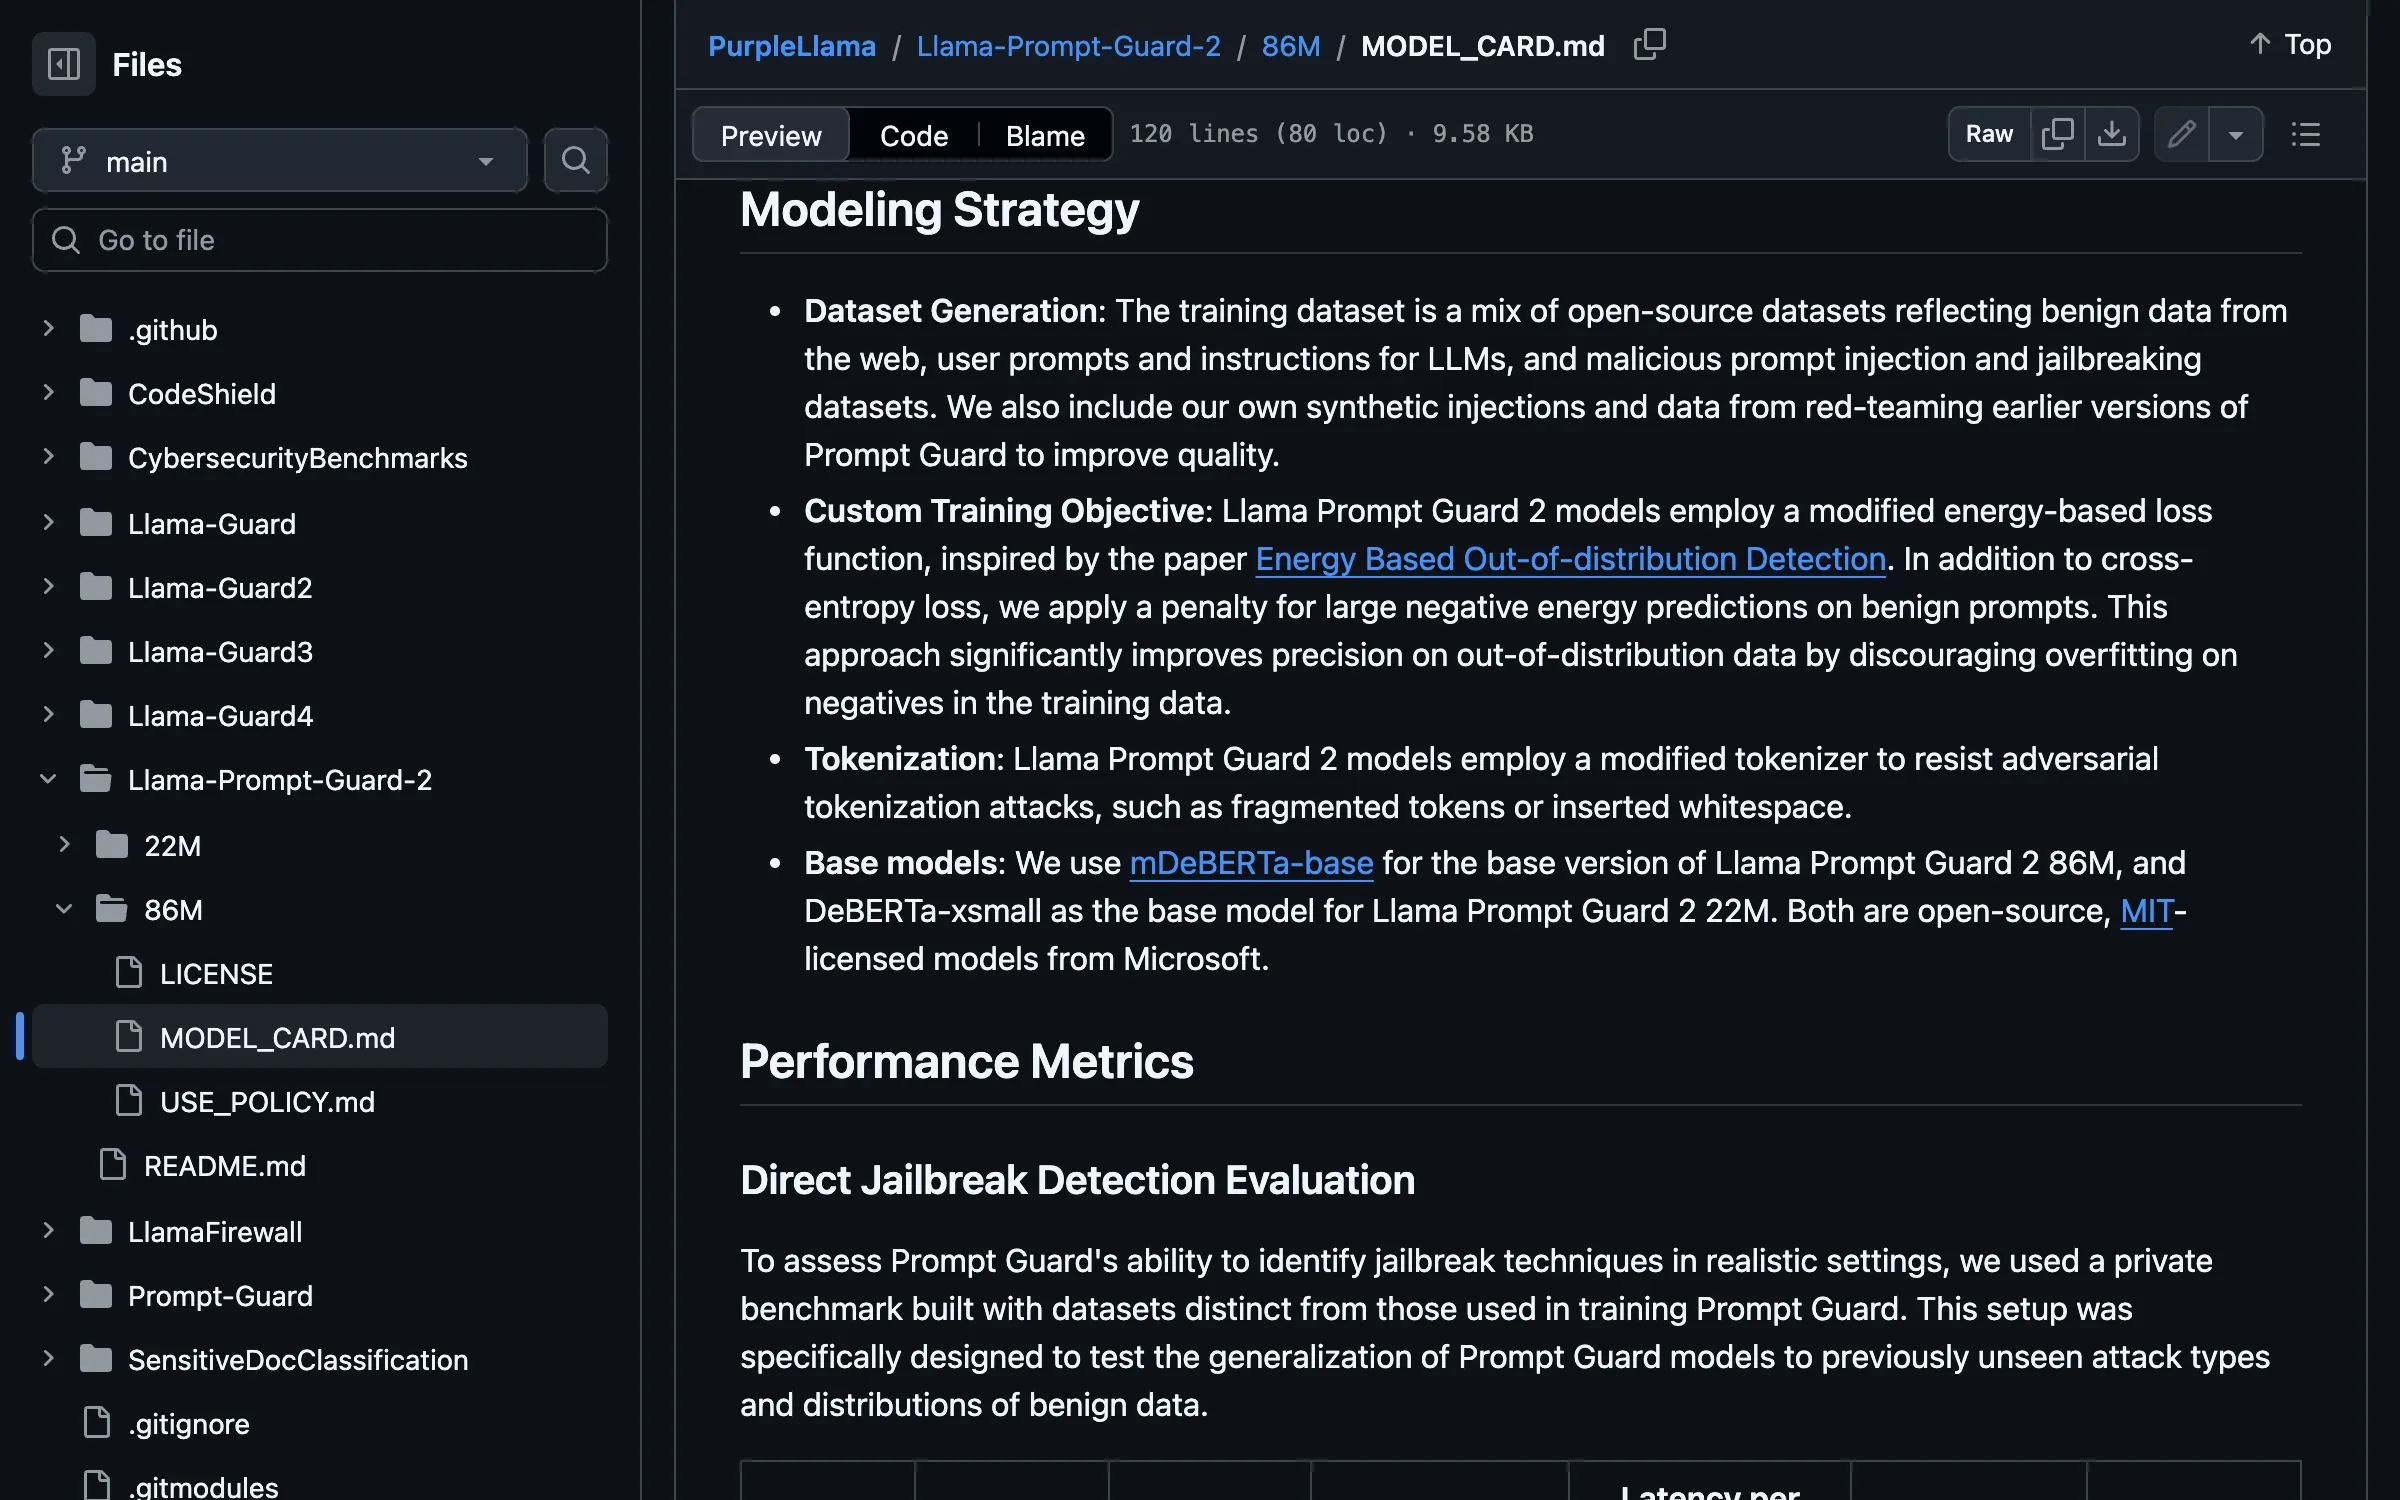The height and width of the screenshot is (1500, 2400).
Task: Expand the 22M folder chevron
Action: [64, 844]
